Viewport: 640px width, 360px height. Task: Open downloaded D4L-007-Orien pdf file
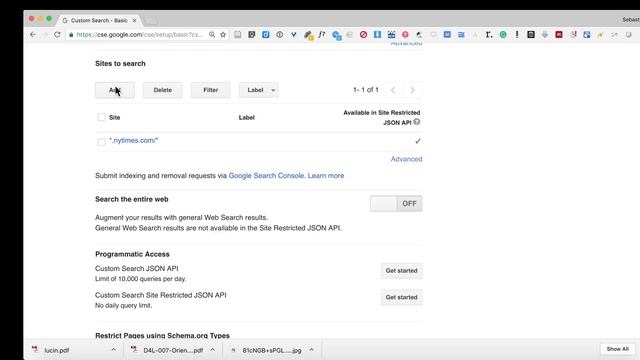173,350
